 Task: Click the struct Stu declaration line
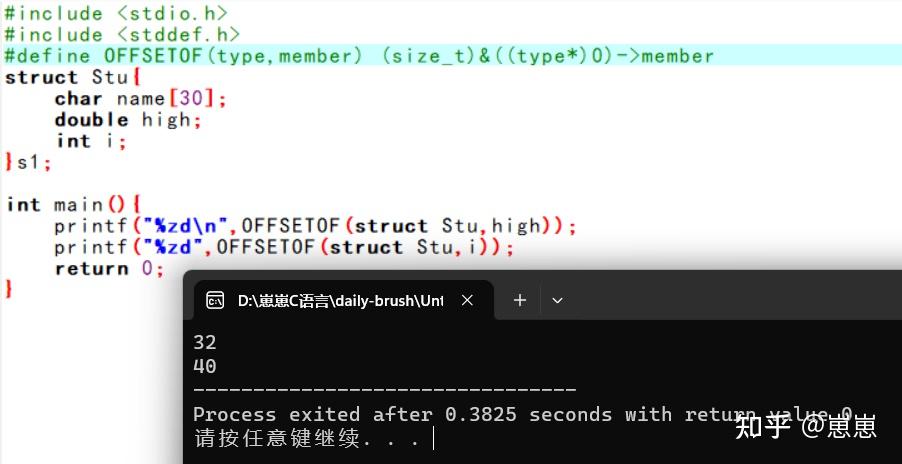click(x=72, y=77)
